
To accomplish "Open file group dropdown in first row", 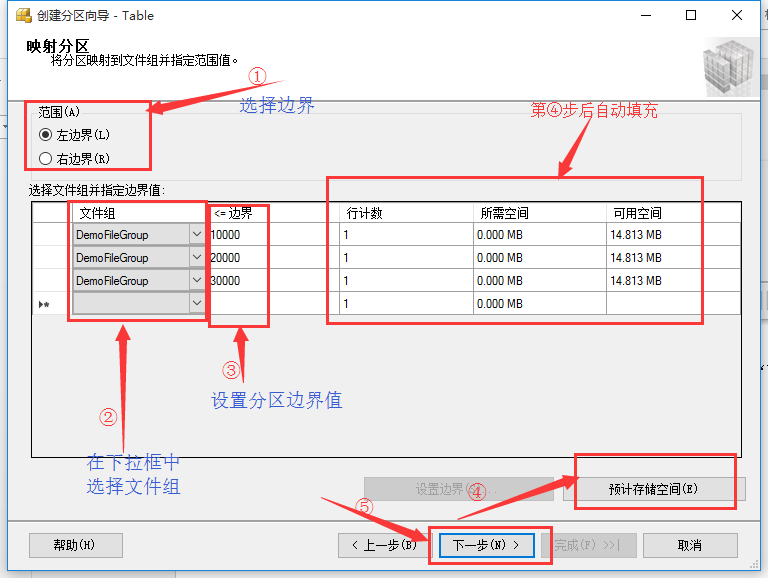I will pos(196,233).
